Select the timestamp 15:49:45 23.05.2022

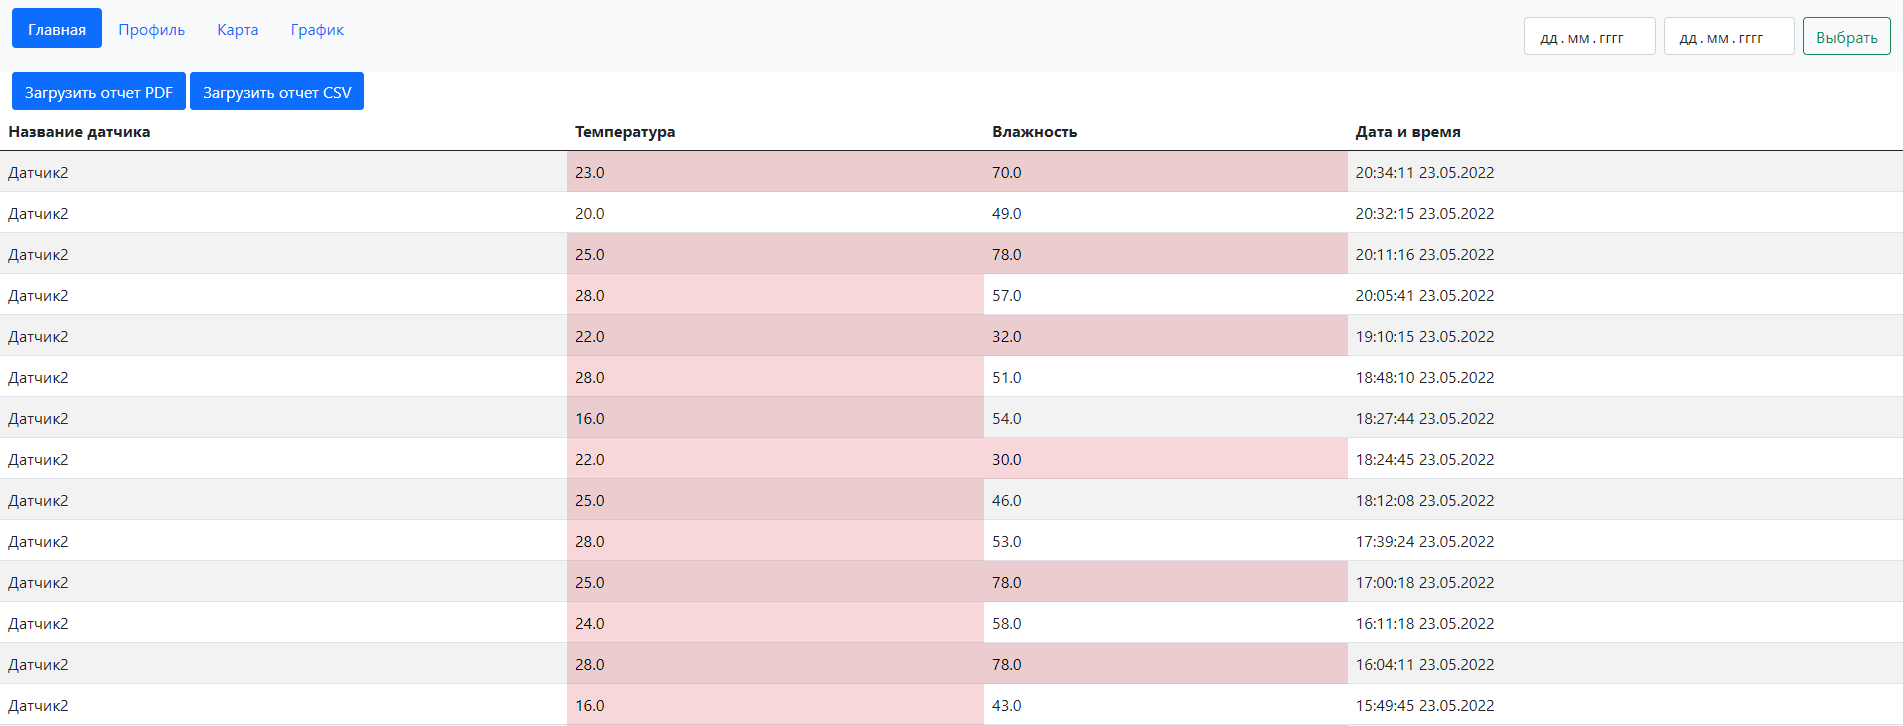pyautogui.click(x=1424, y=705)
